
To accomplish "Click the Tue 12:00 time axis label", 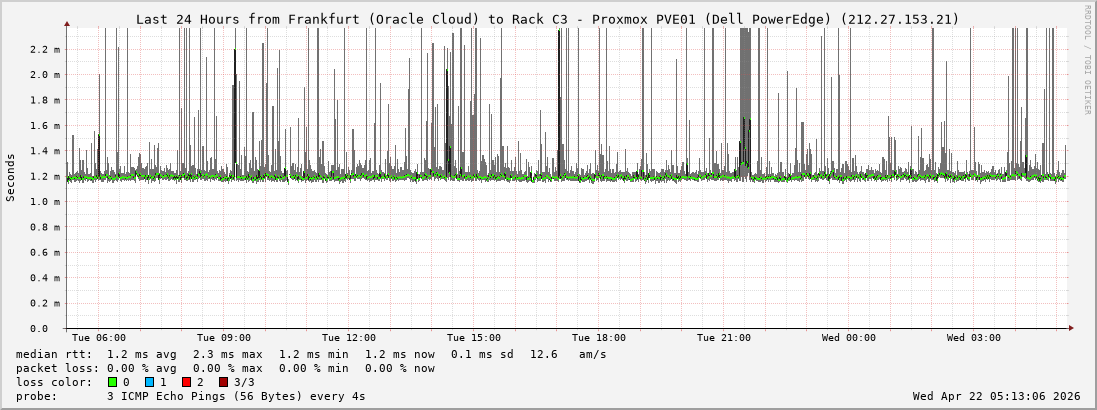I will (349, 338).
